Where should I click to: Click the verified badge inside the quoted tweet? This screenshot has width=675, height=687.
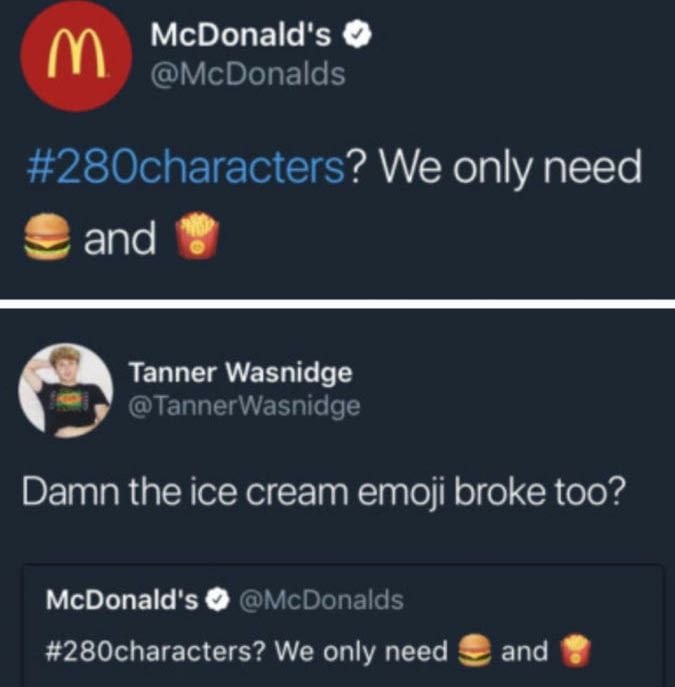tap(218, 599)
